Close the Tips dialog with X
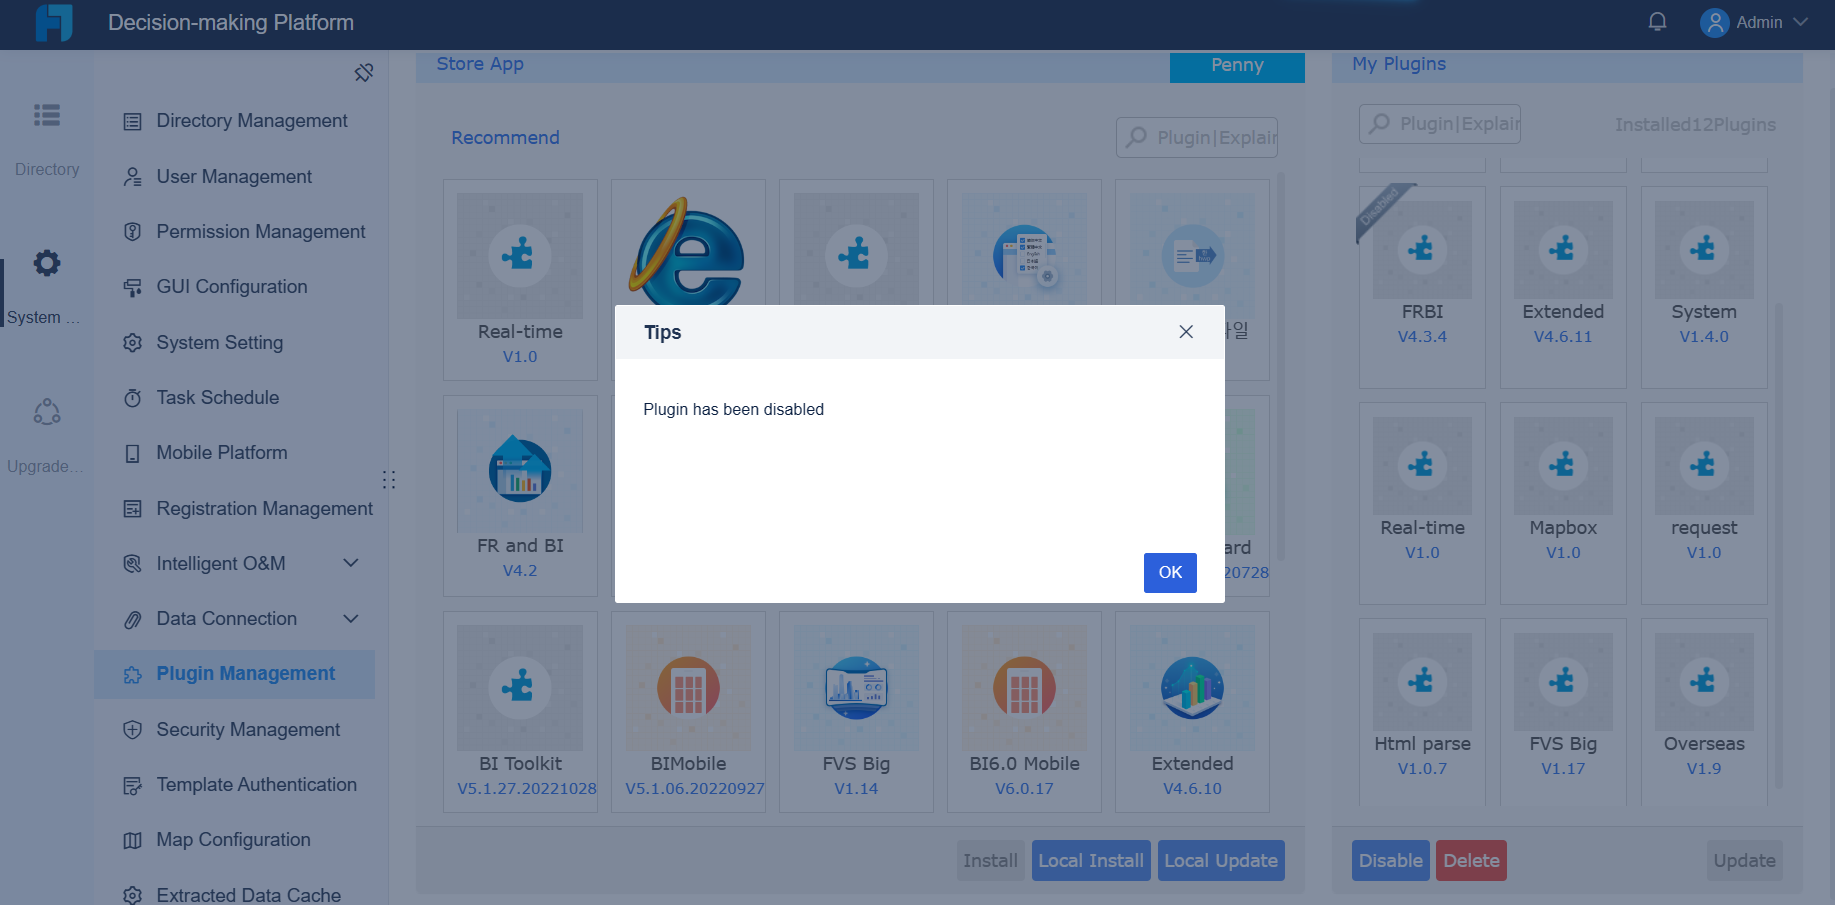Viewport: 1835px width, 905px height. tap(1186, 332)
